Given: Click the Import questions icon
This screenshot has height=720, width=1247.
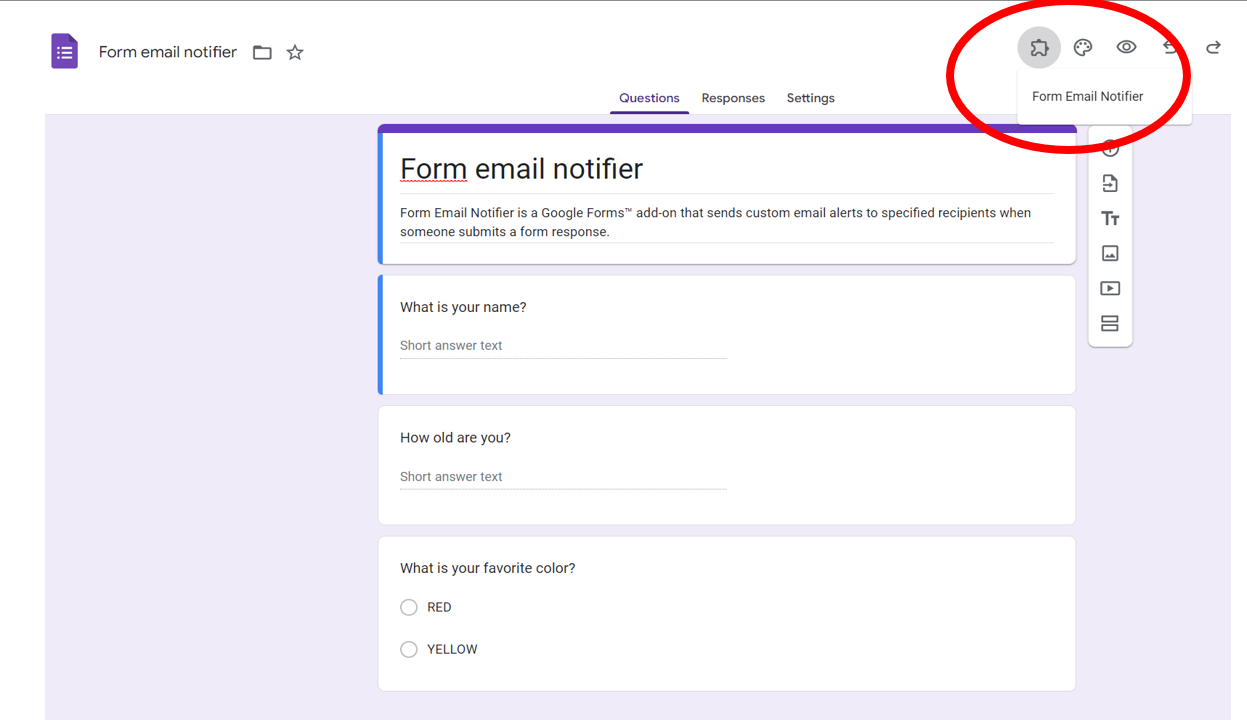Looking at the screenshot, I should [x=1110, y=183].
